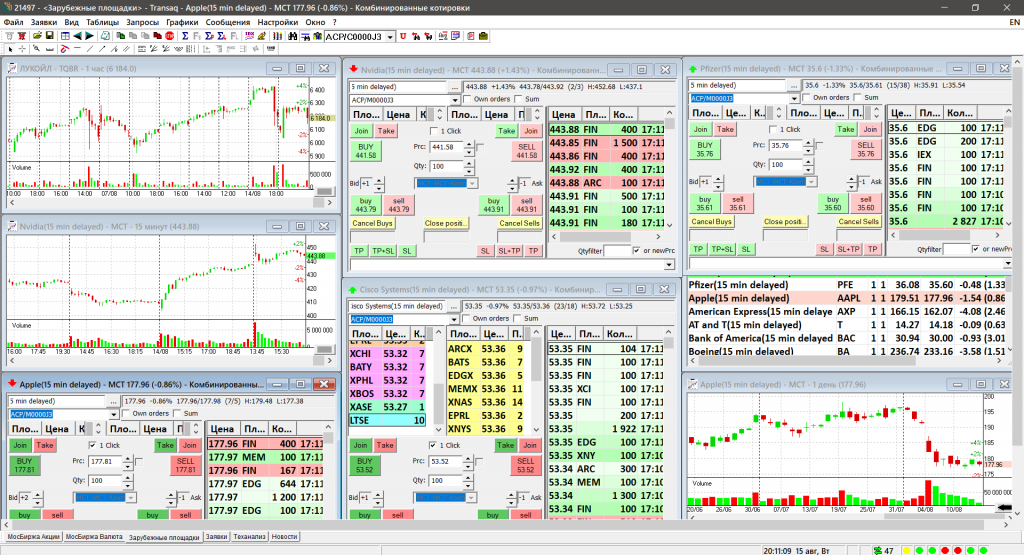The width and height of the screenshot is (1024, 555).
Task: Click the first blue Sigma icon
Action: point(185,36)
